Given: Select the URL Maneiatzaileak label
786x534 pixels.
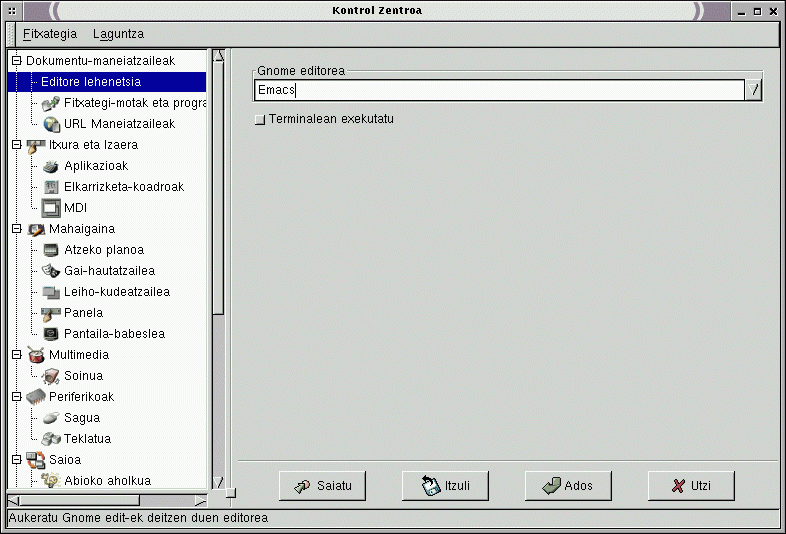Looking at the screenshot, I should (119, 124).
